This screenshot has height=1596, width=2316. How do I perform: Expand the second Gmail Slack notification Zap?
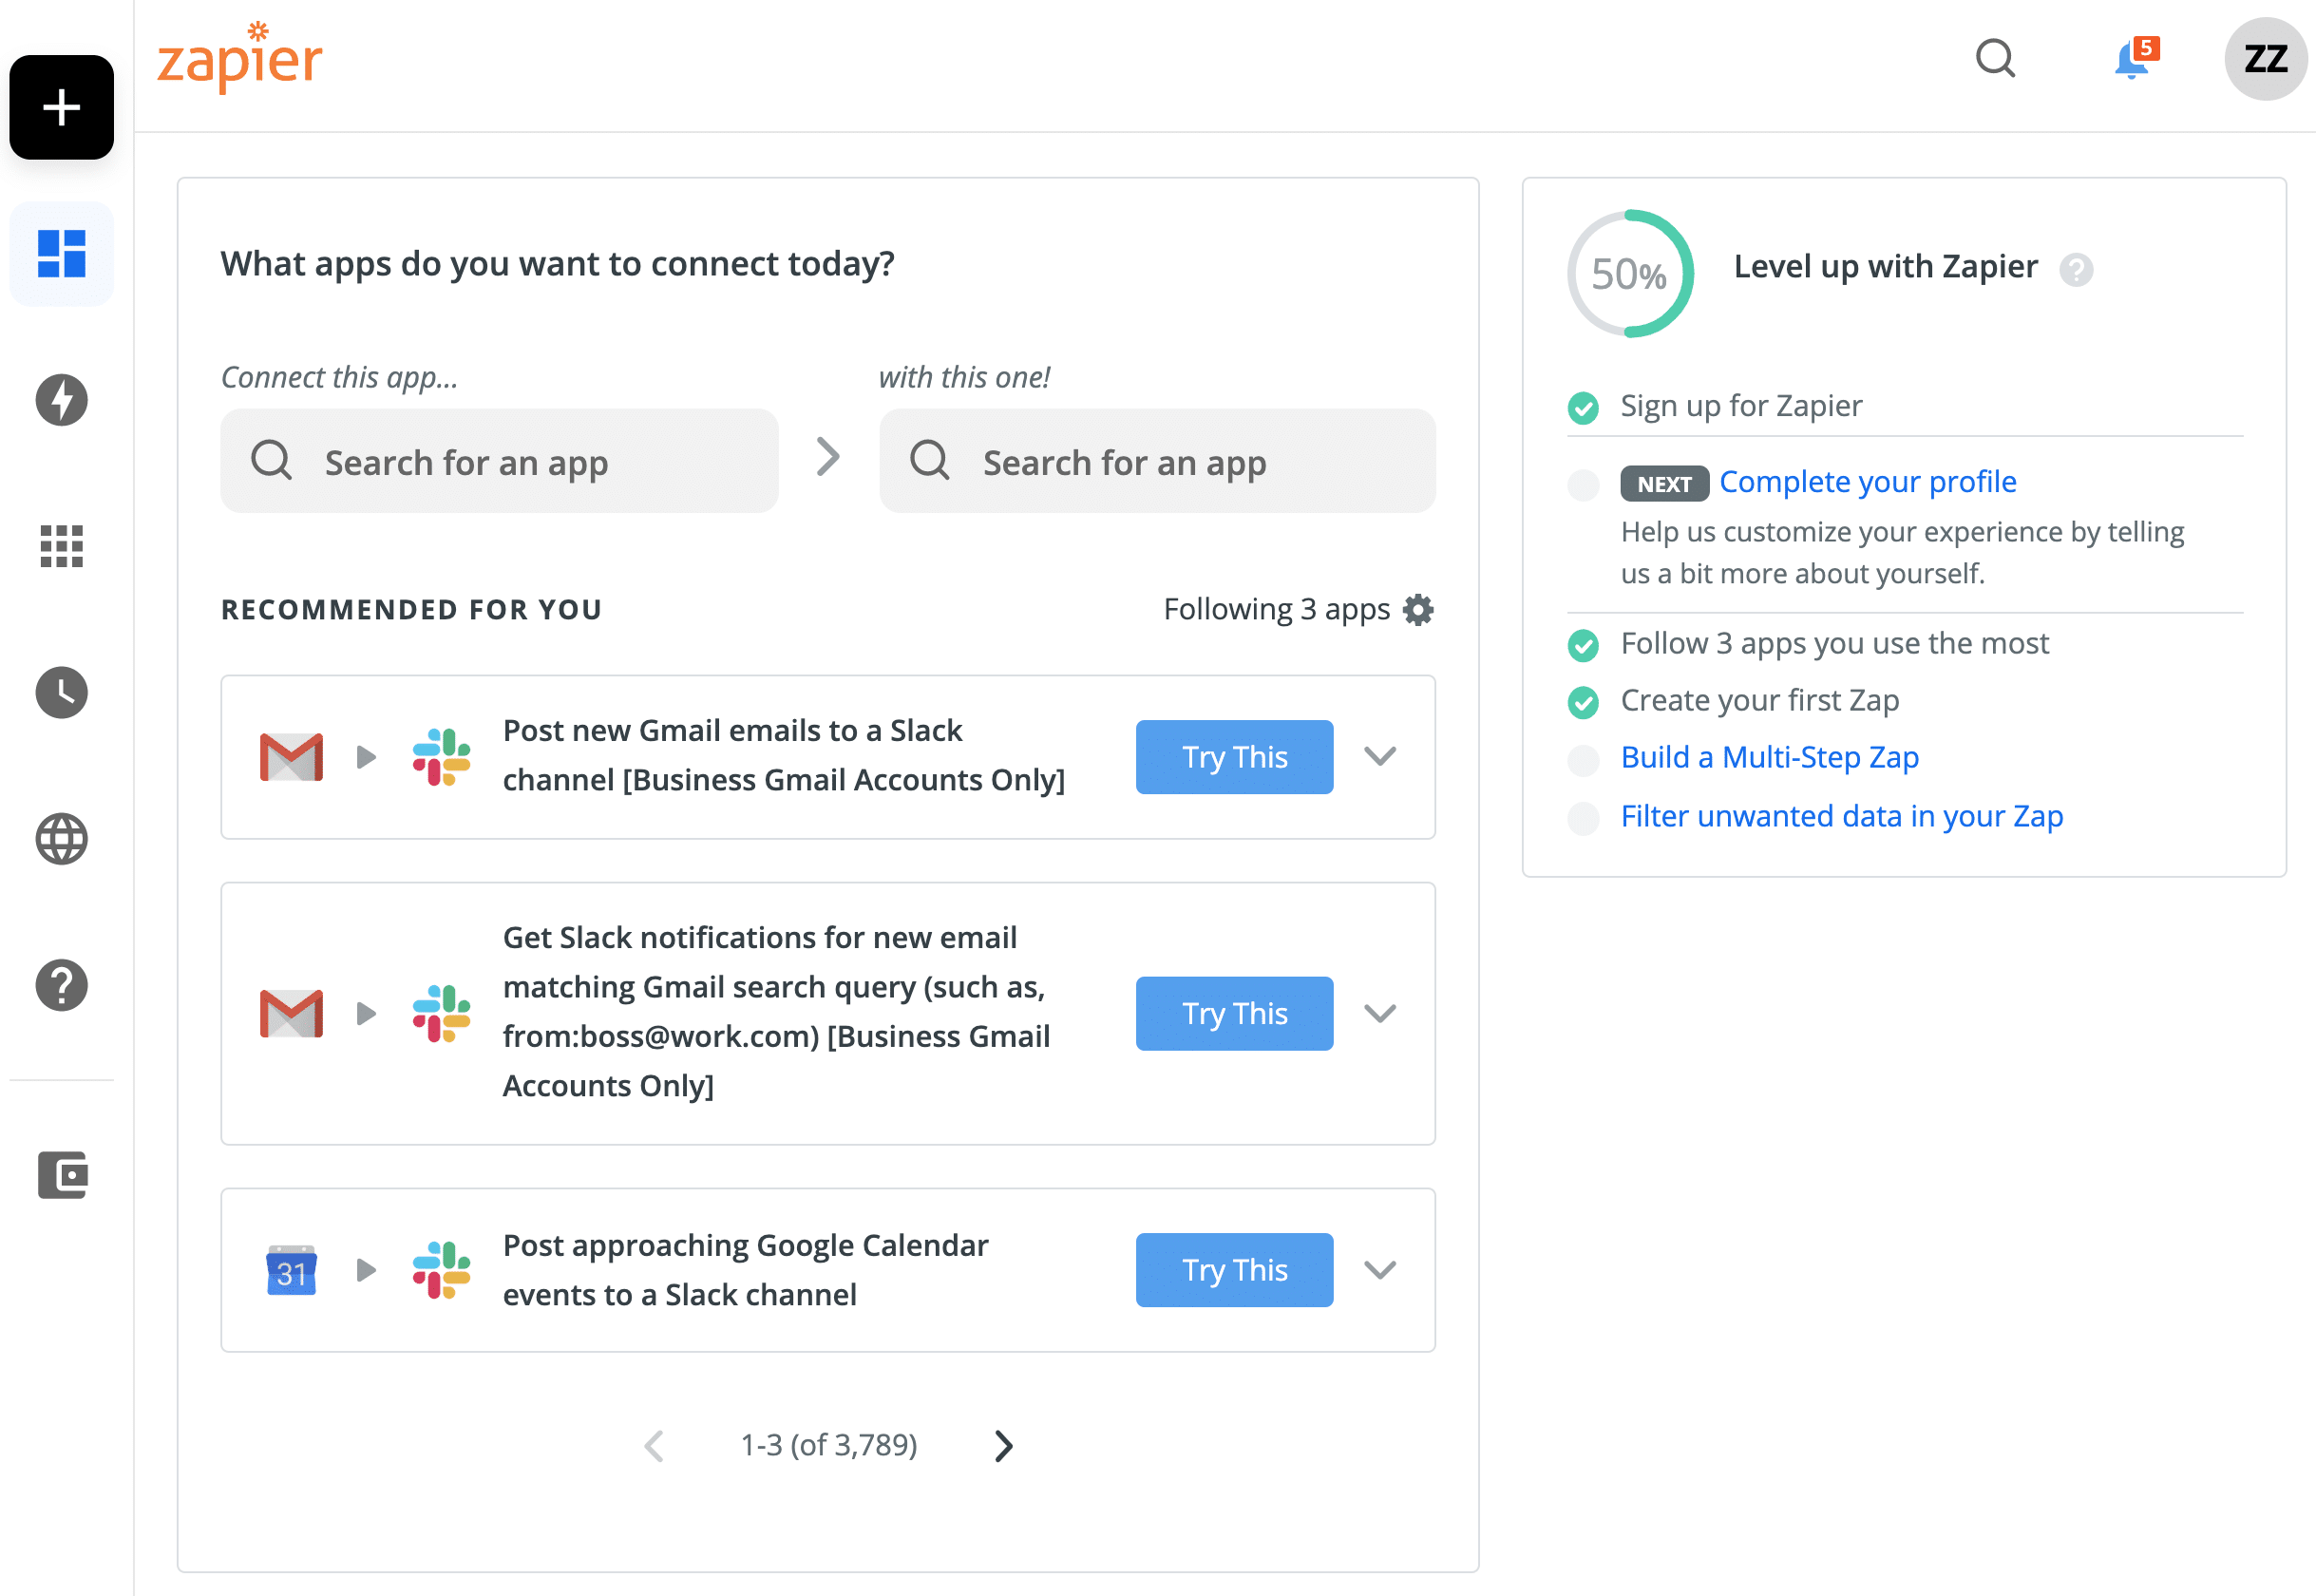[x=1381, y=1012]
